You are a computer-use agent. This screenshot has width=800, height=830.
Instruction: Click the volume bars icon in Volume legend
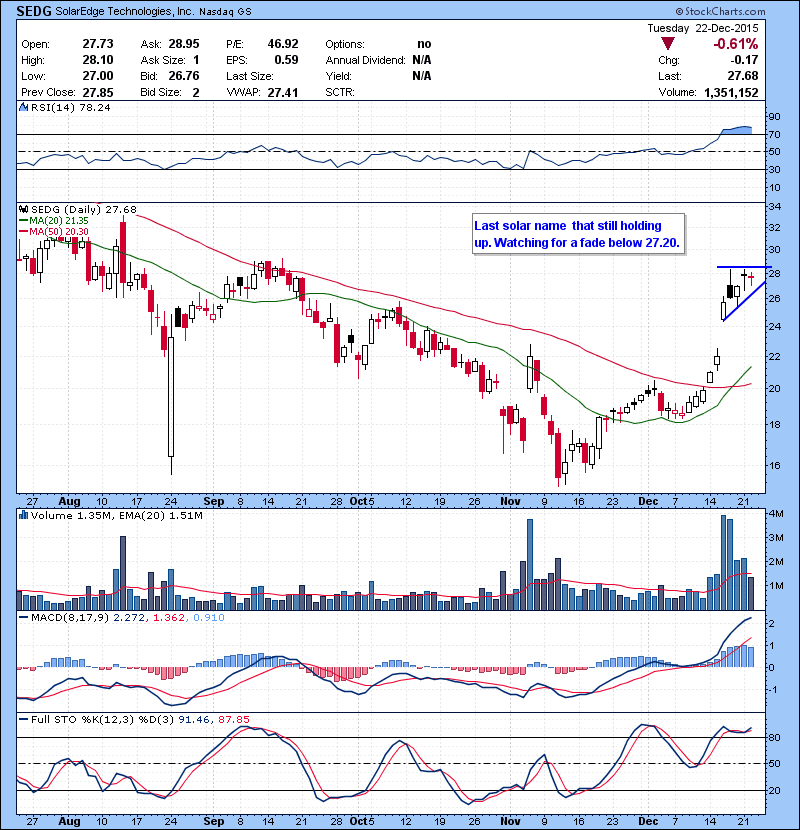pyautogui.click(x=23, y=515)
